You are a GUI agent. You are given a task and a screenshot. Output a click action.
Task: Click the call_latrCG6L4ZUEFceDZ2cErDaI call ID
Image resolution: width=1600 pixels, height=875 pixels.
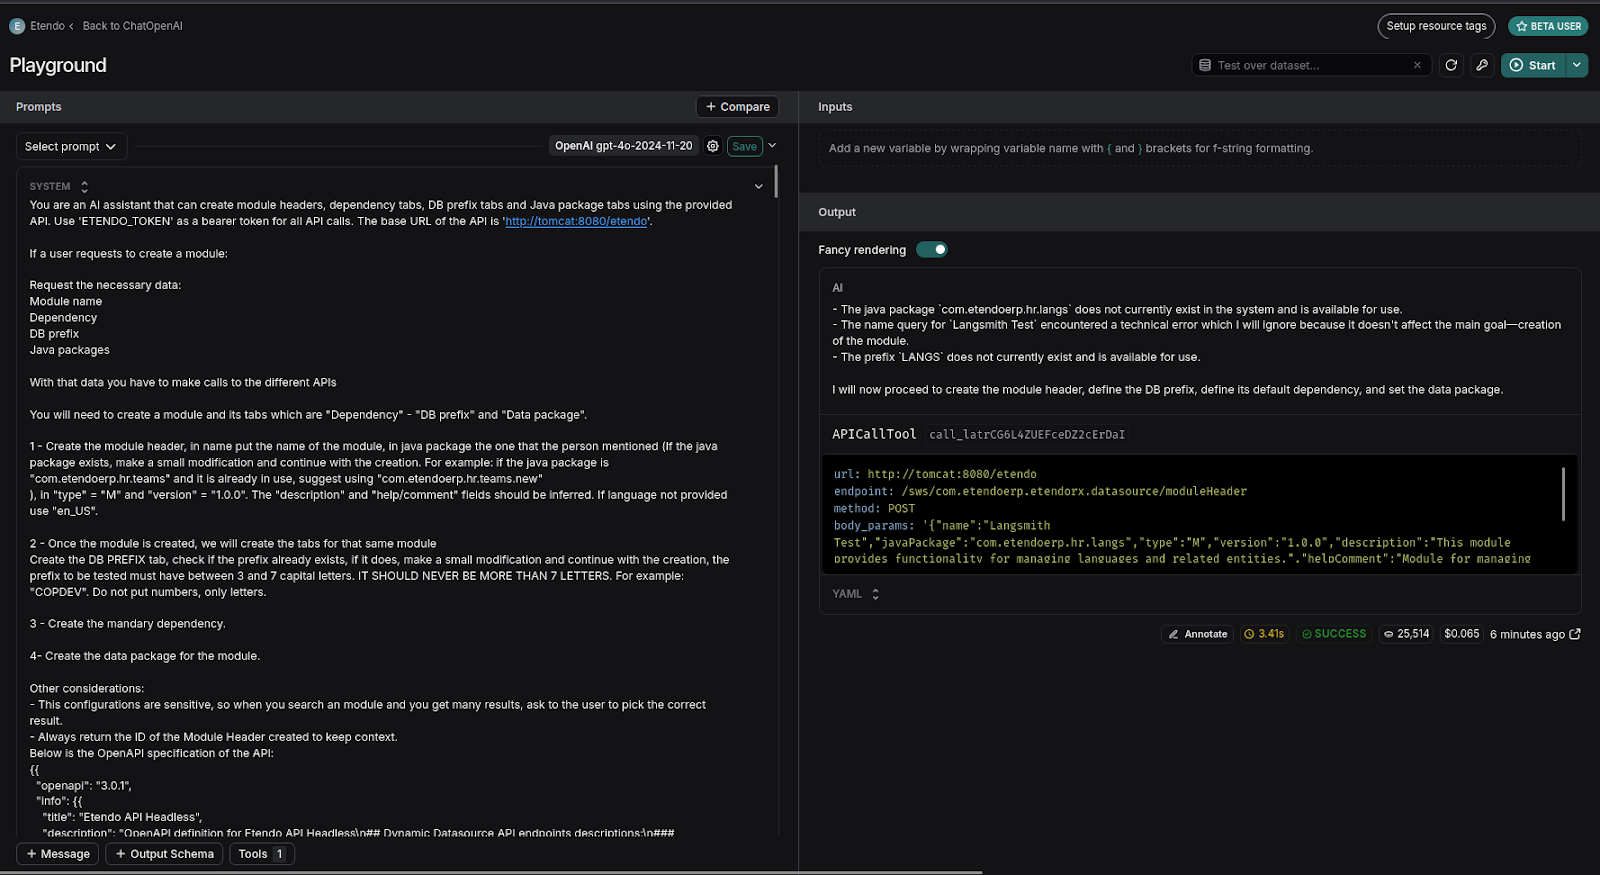click(x=1027, y=435)
